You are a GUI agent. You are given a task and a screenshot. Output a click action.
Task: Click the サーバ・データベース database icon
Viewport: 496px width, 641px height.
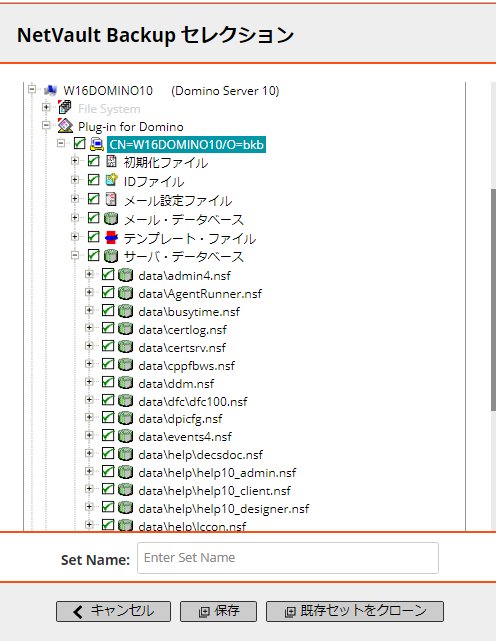pyautogui.click(x=111, y=256)
